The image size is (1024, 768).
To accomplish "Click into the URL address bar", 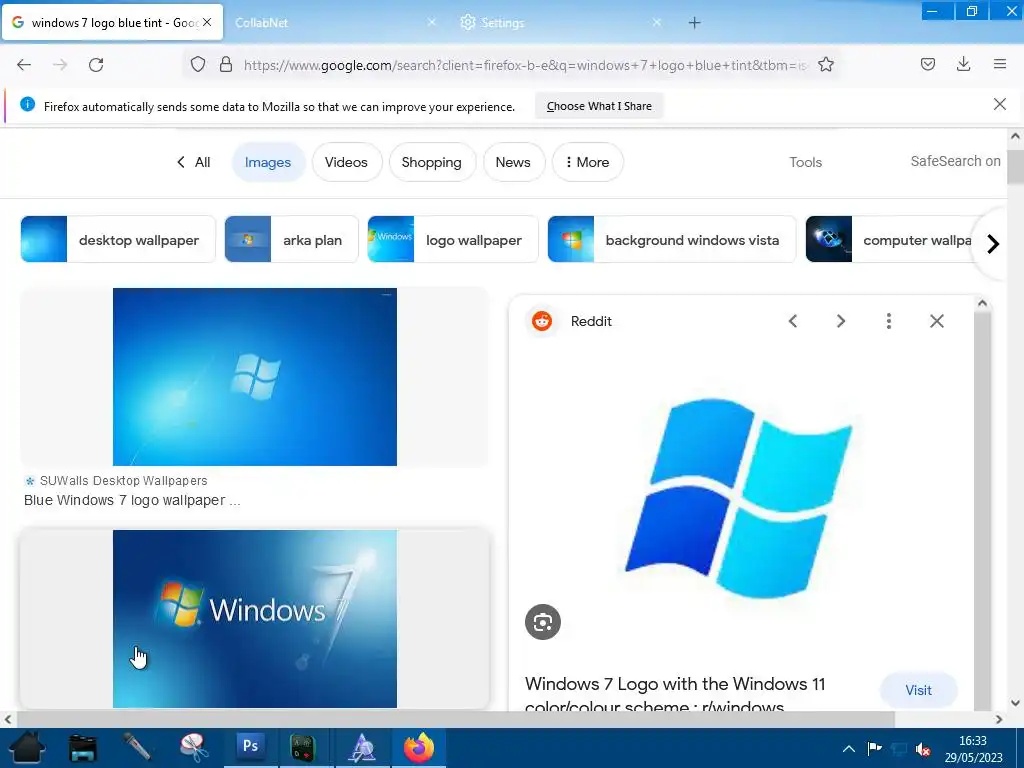I will pos(526,65).
